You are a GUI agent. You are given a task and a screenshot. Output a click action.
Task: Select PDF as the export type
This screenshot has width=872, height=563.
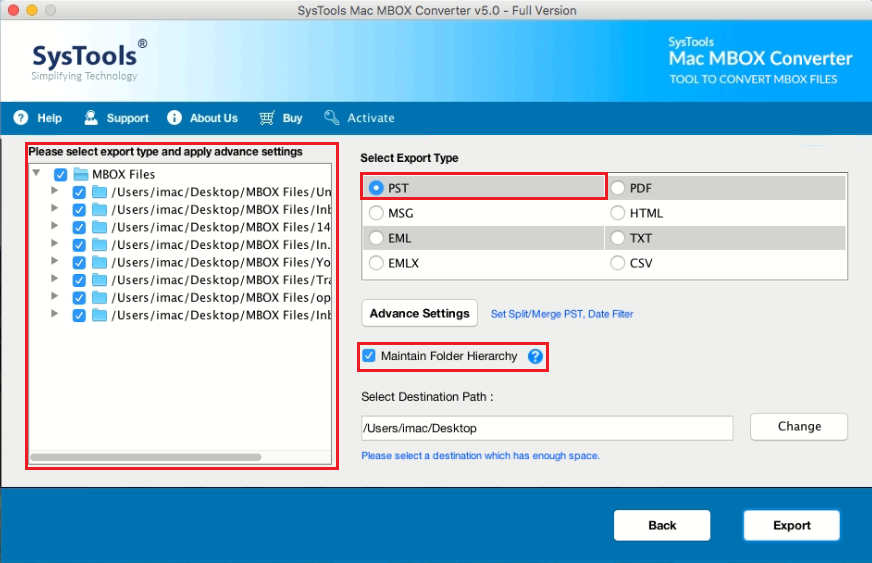tap(618, 188)
